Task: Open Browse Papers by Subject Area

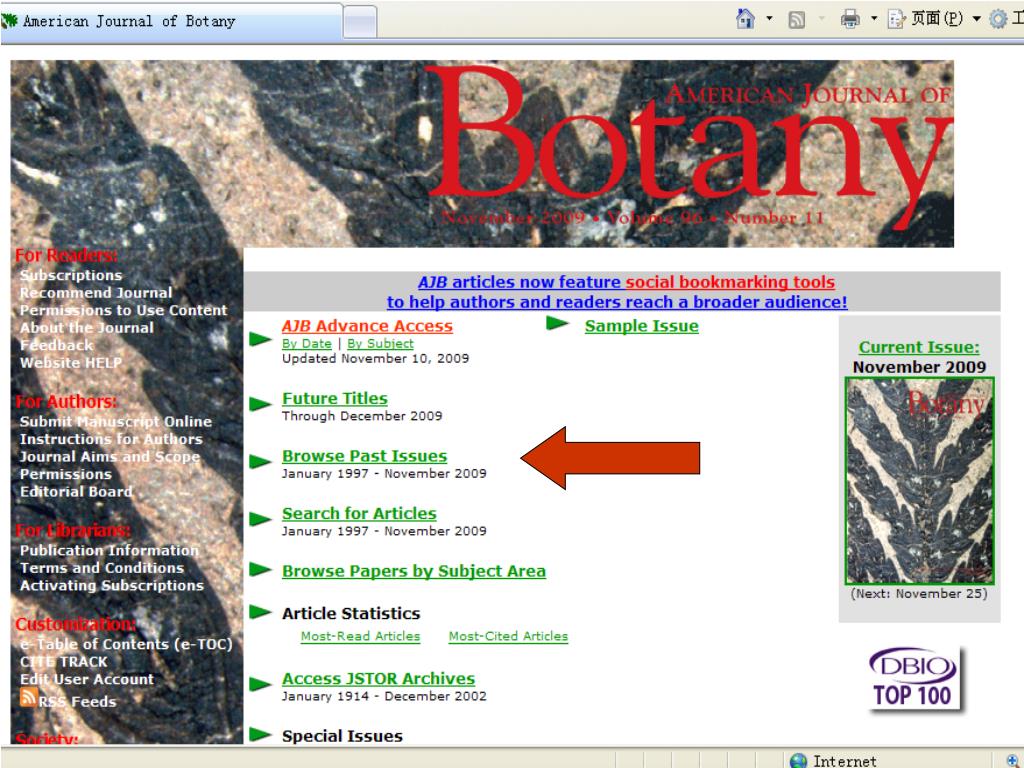Action: (x=413, y=571)
